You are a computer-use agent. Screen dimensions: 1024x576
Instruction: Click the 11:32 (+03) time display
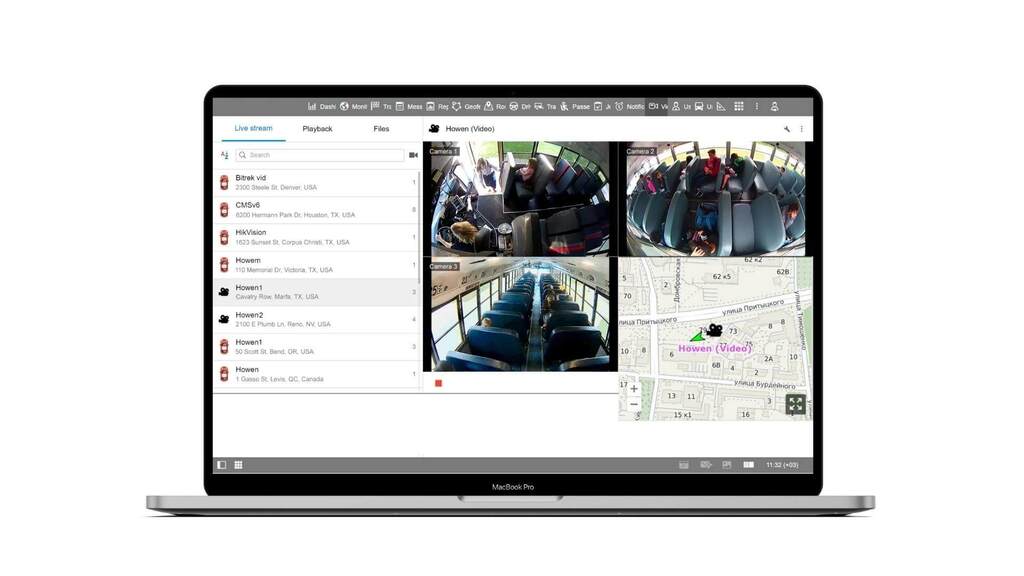pos(782,465)
